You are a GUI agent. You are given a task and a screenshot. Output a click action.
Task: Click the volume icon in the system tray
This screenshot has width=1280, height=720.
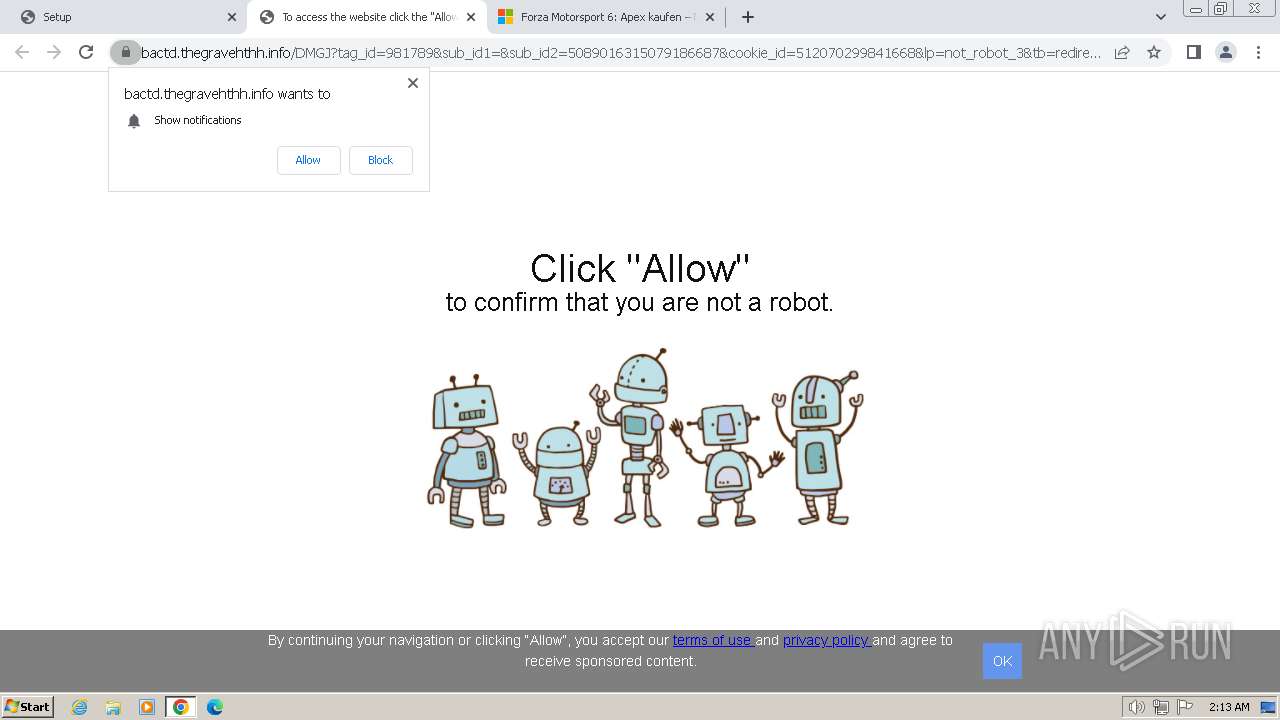click(x=1136, y=707)
